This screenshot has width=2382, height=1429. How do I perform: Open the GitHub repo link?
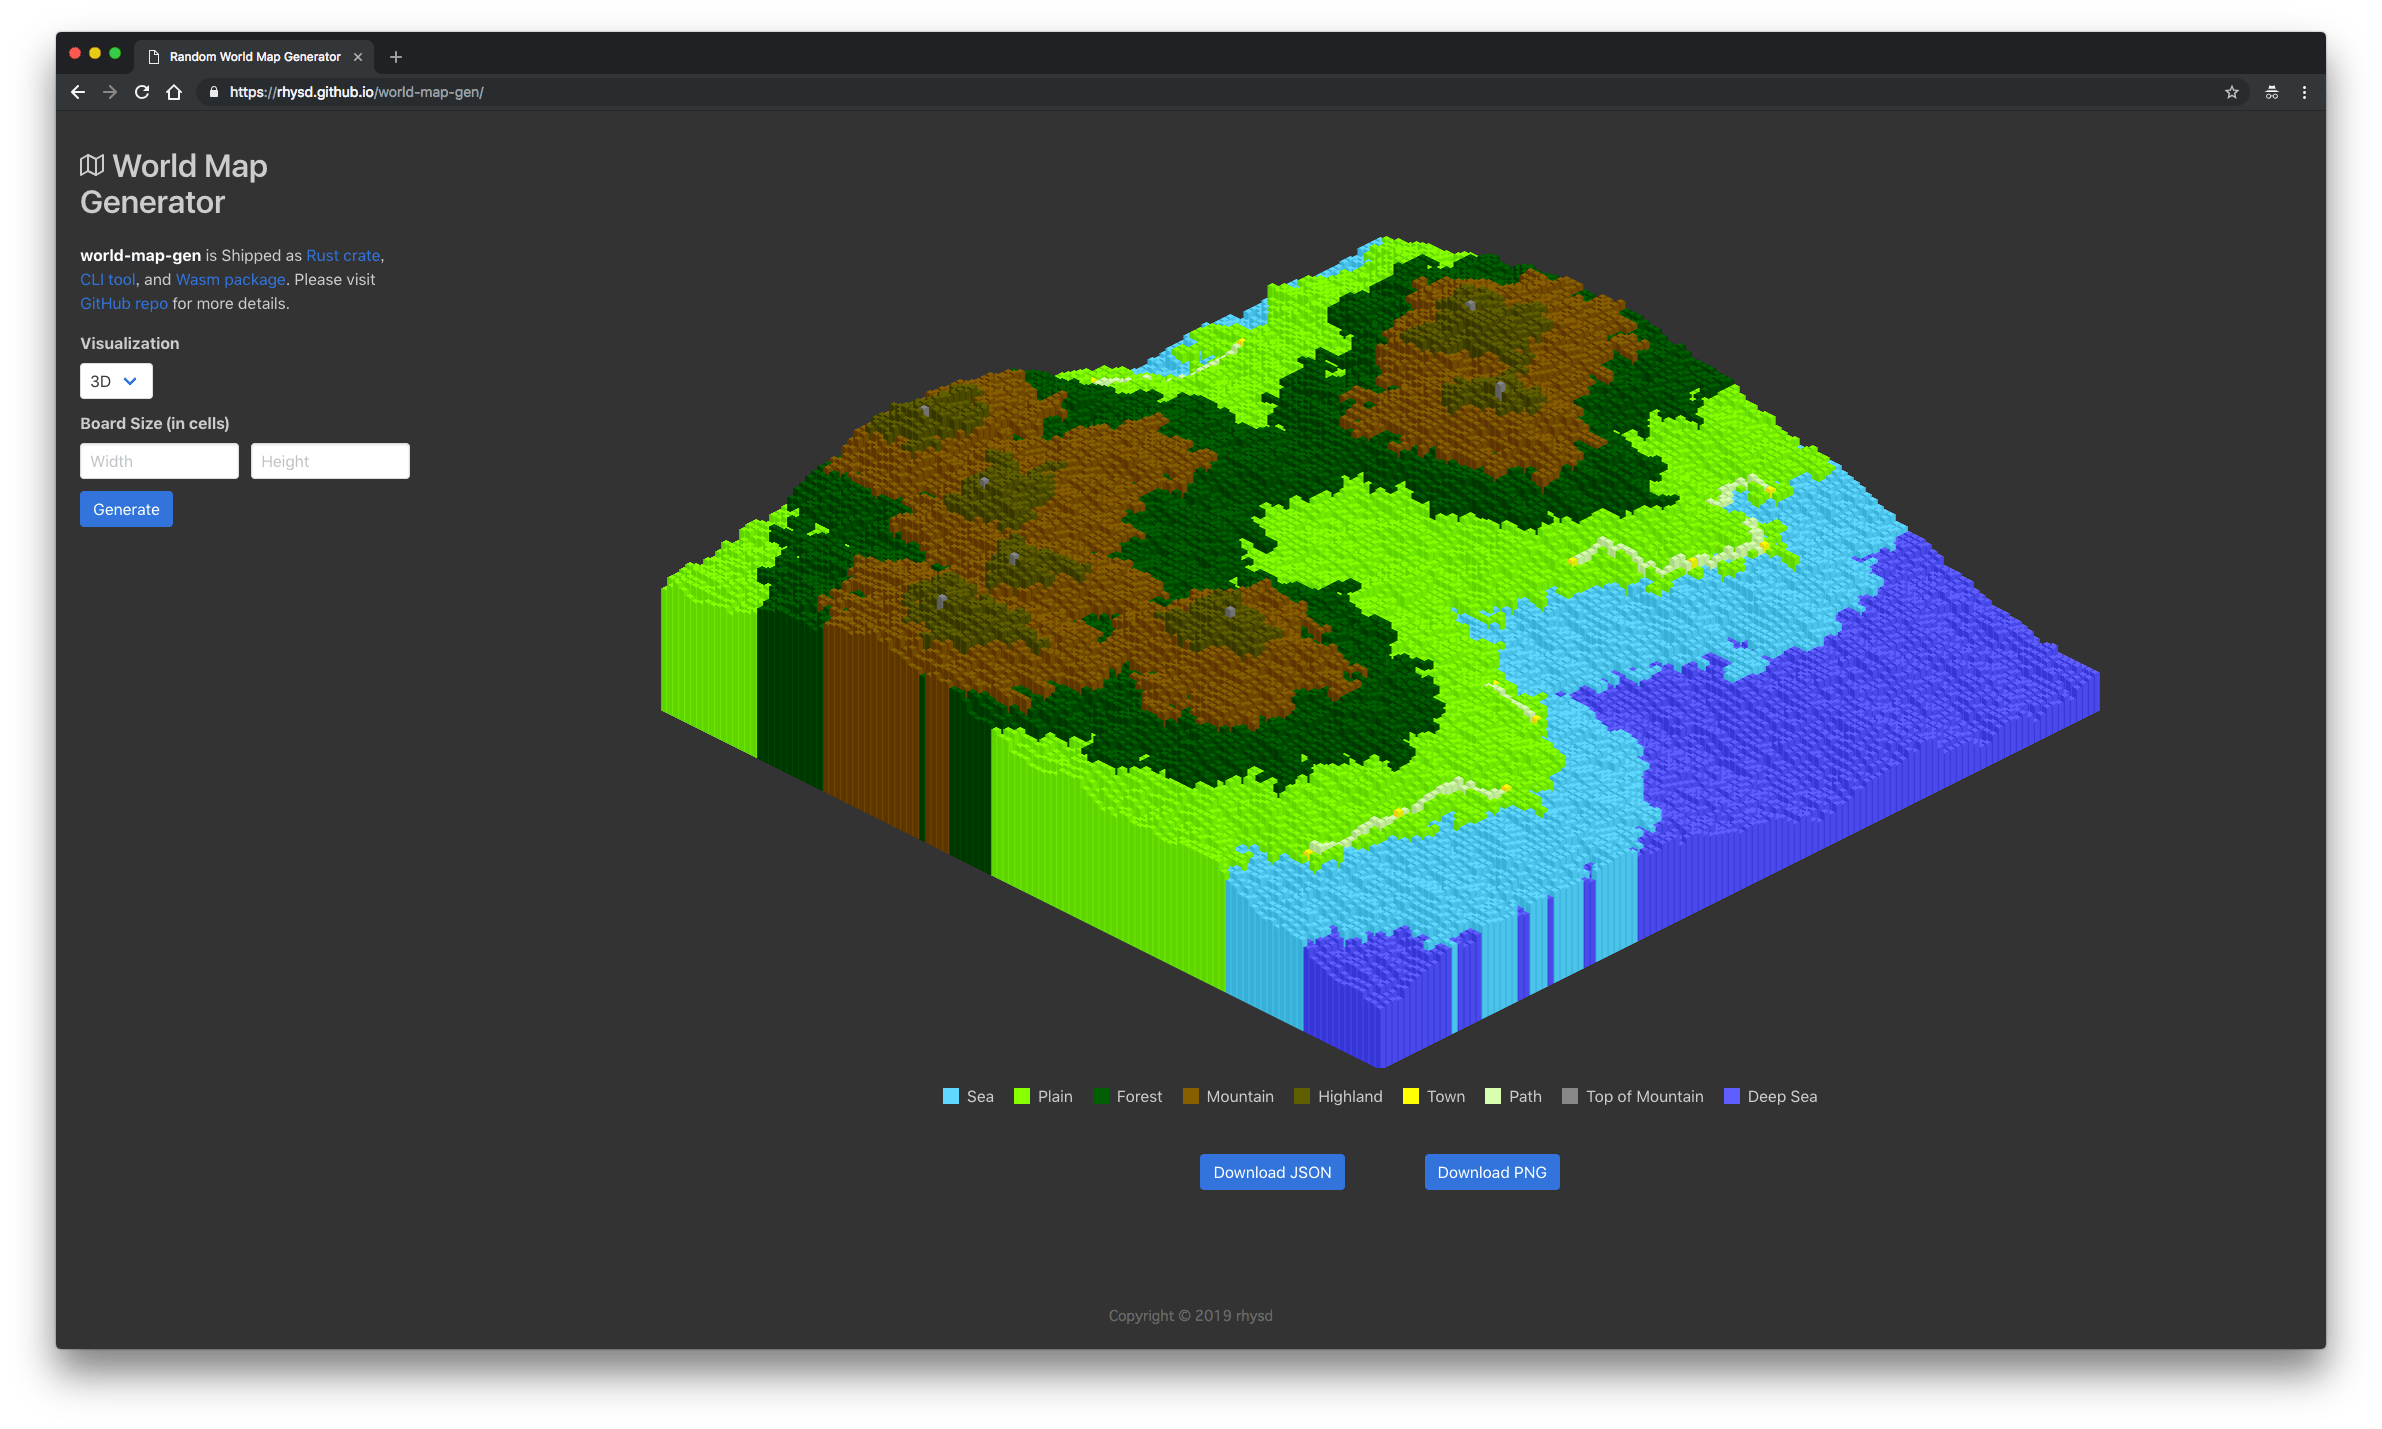[x=124, y=304]
